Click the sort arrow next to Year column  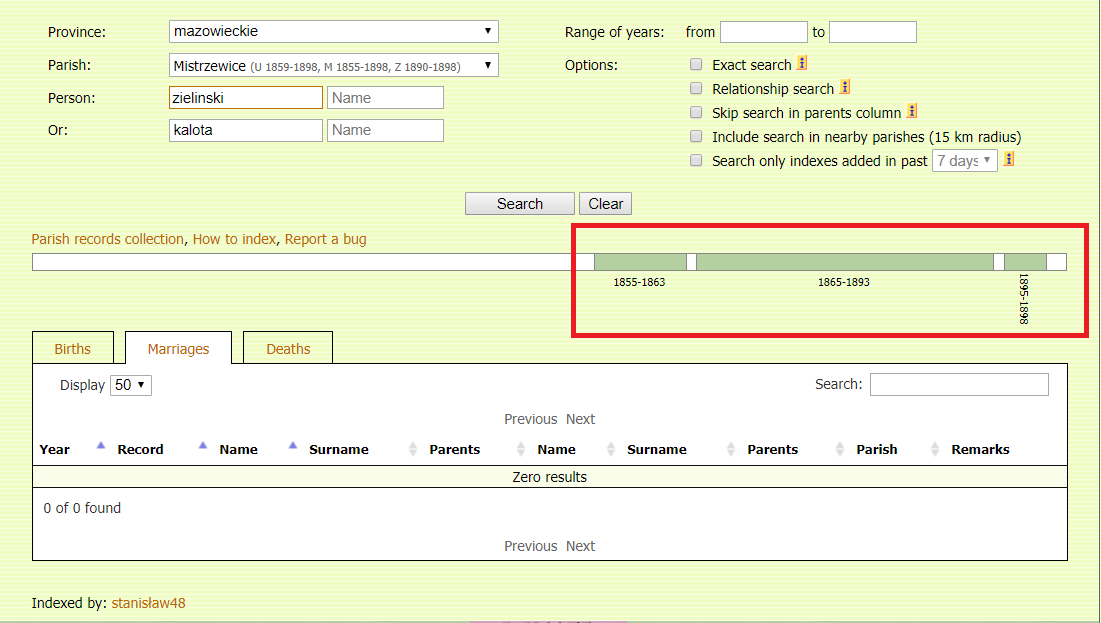point(100,446)
